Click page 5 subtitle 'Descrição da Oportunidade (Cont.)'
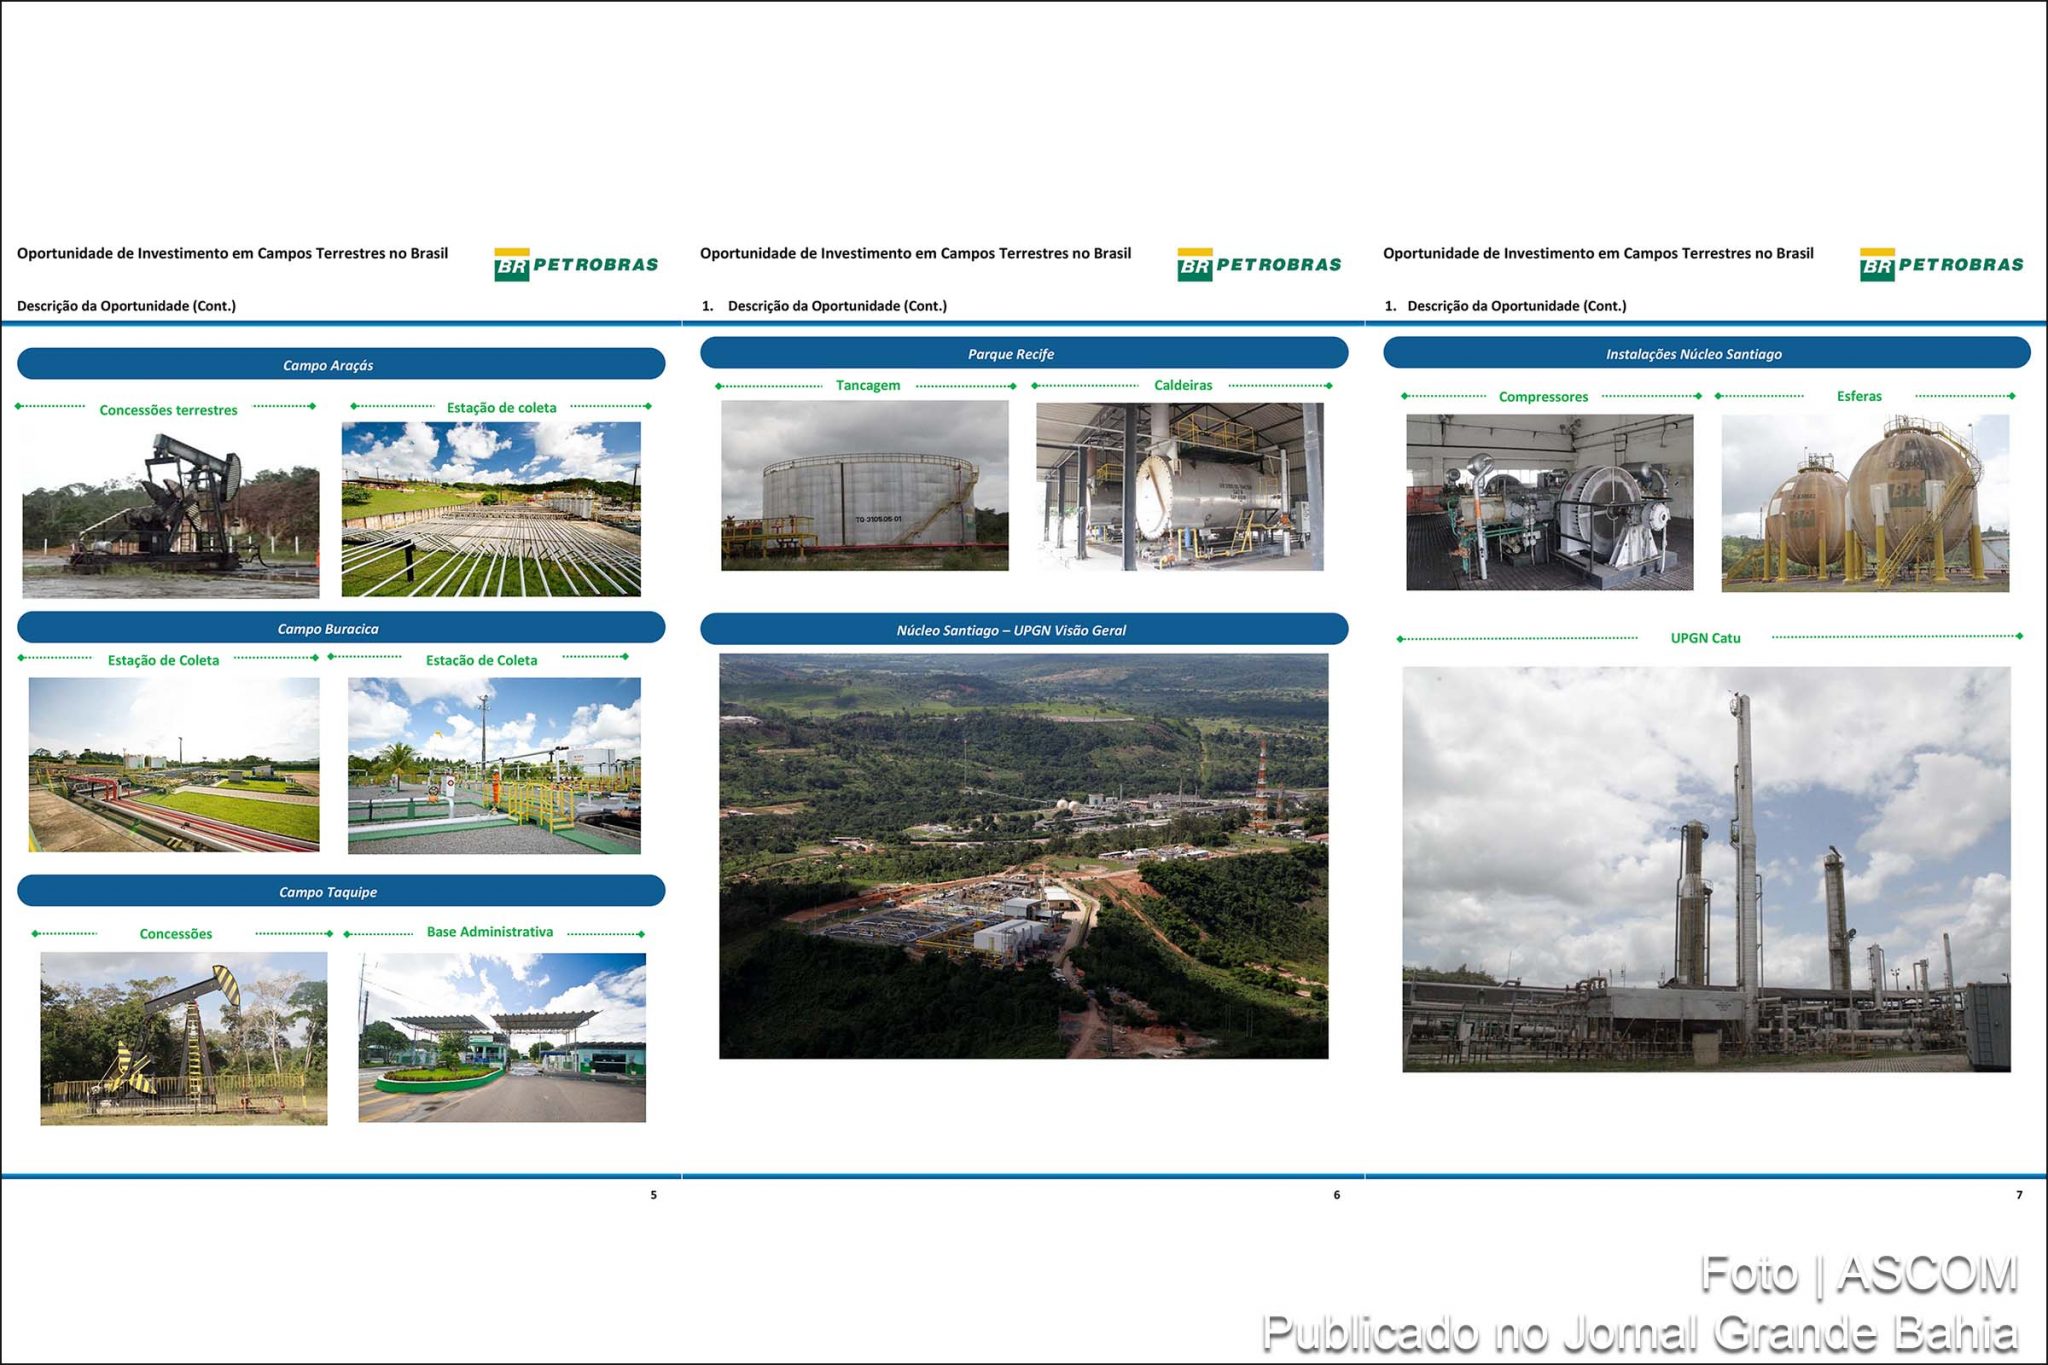The width and height of the screenshot is (2048, 1365). [x=126, y=306]
